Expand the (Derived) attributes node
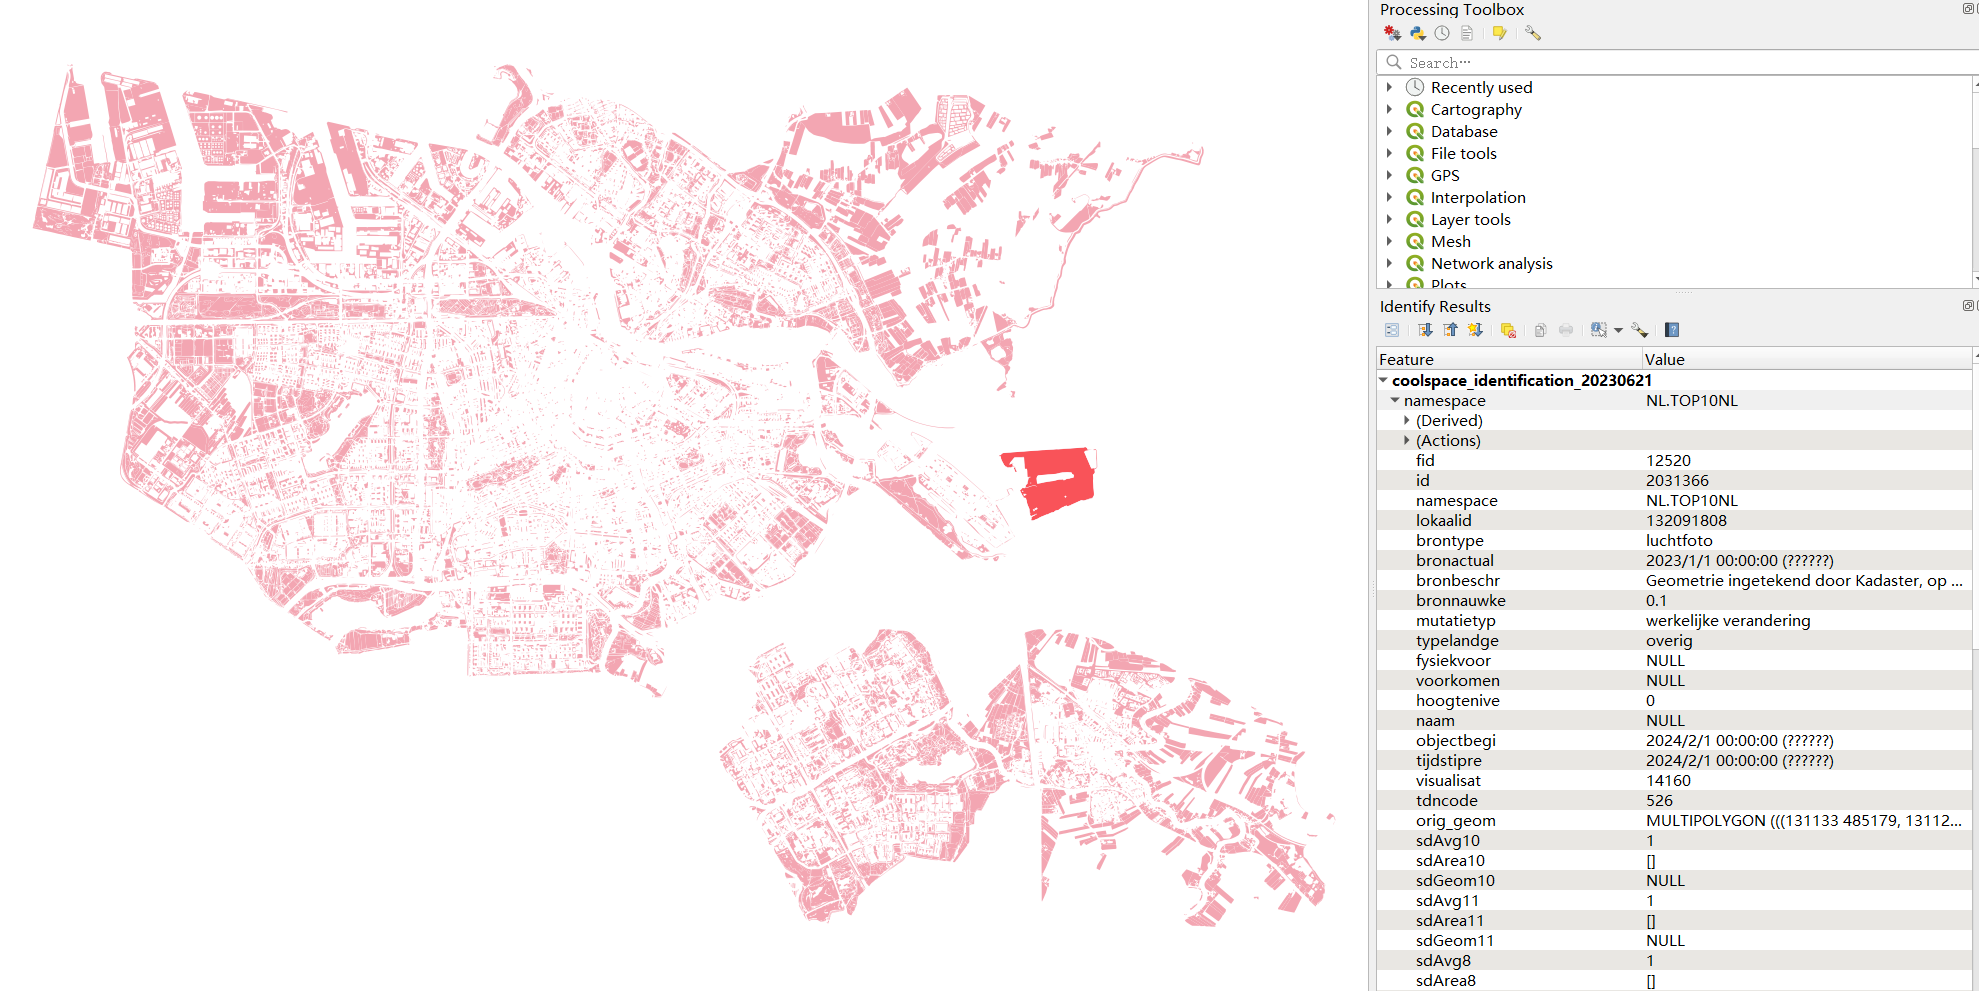The width and height of the screenshot is (1979, 991). click(1407, 420)
